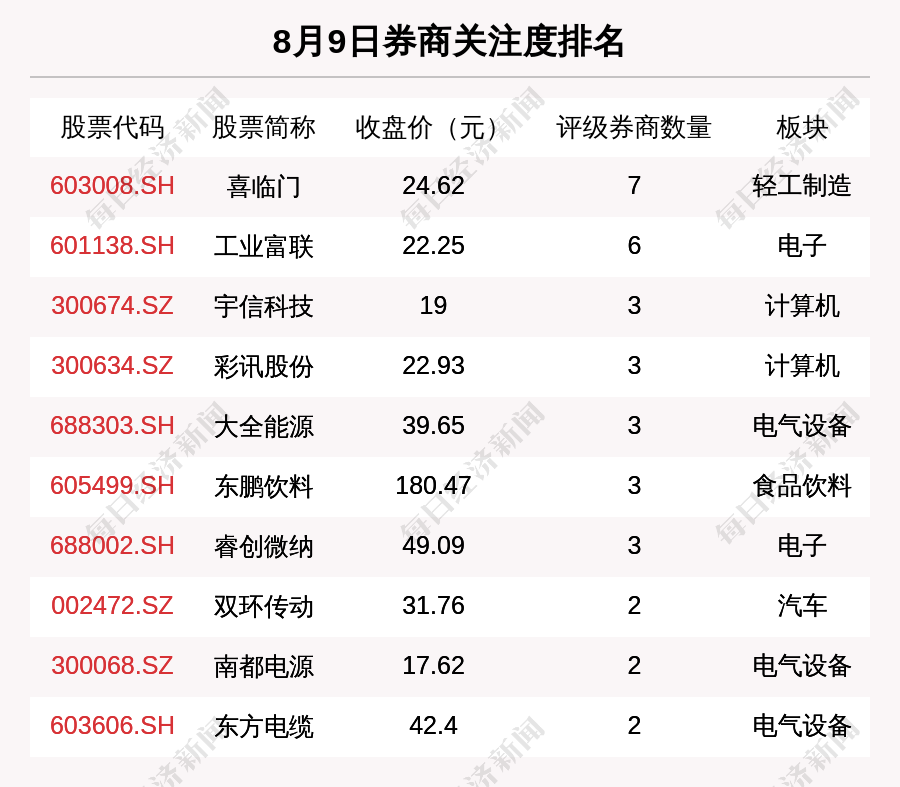Click closing price 180.47

click(433, 486)
